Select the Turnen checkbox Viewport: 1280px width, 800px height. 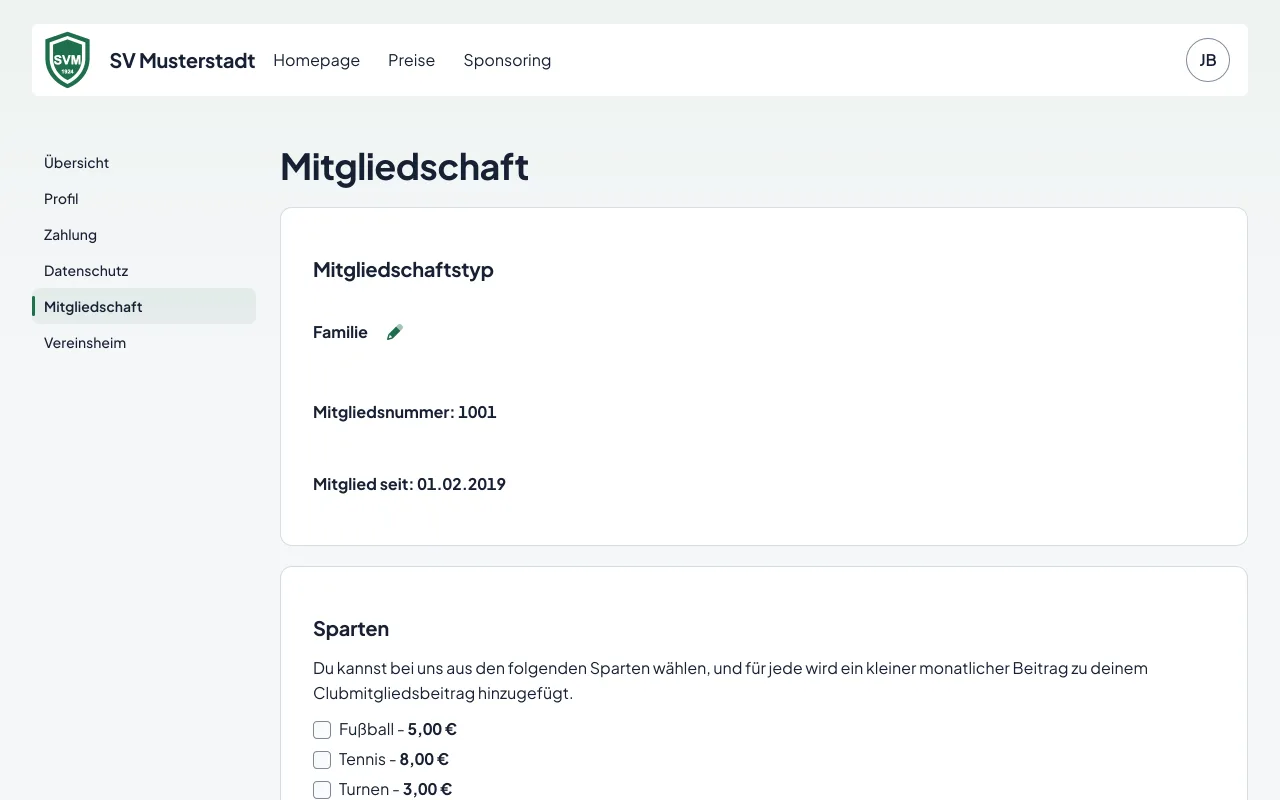pyautogui.click(x=322, y=790)
